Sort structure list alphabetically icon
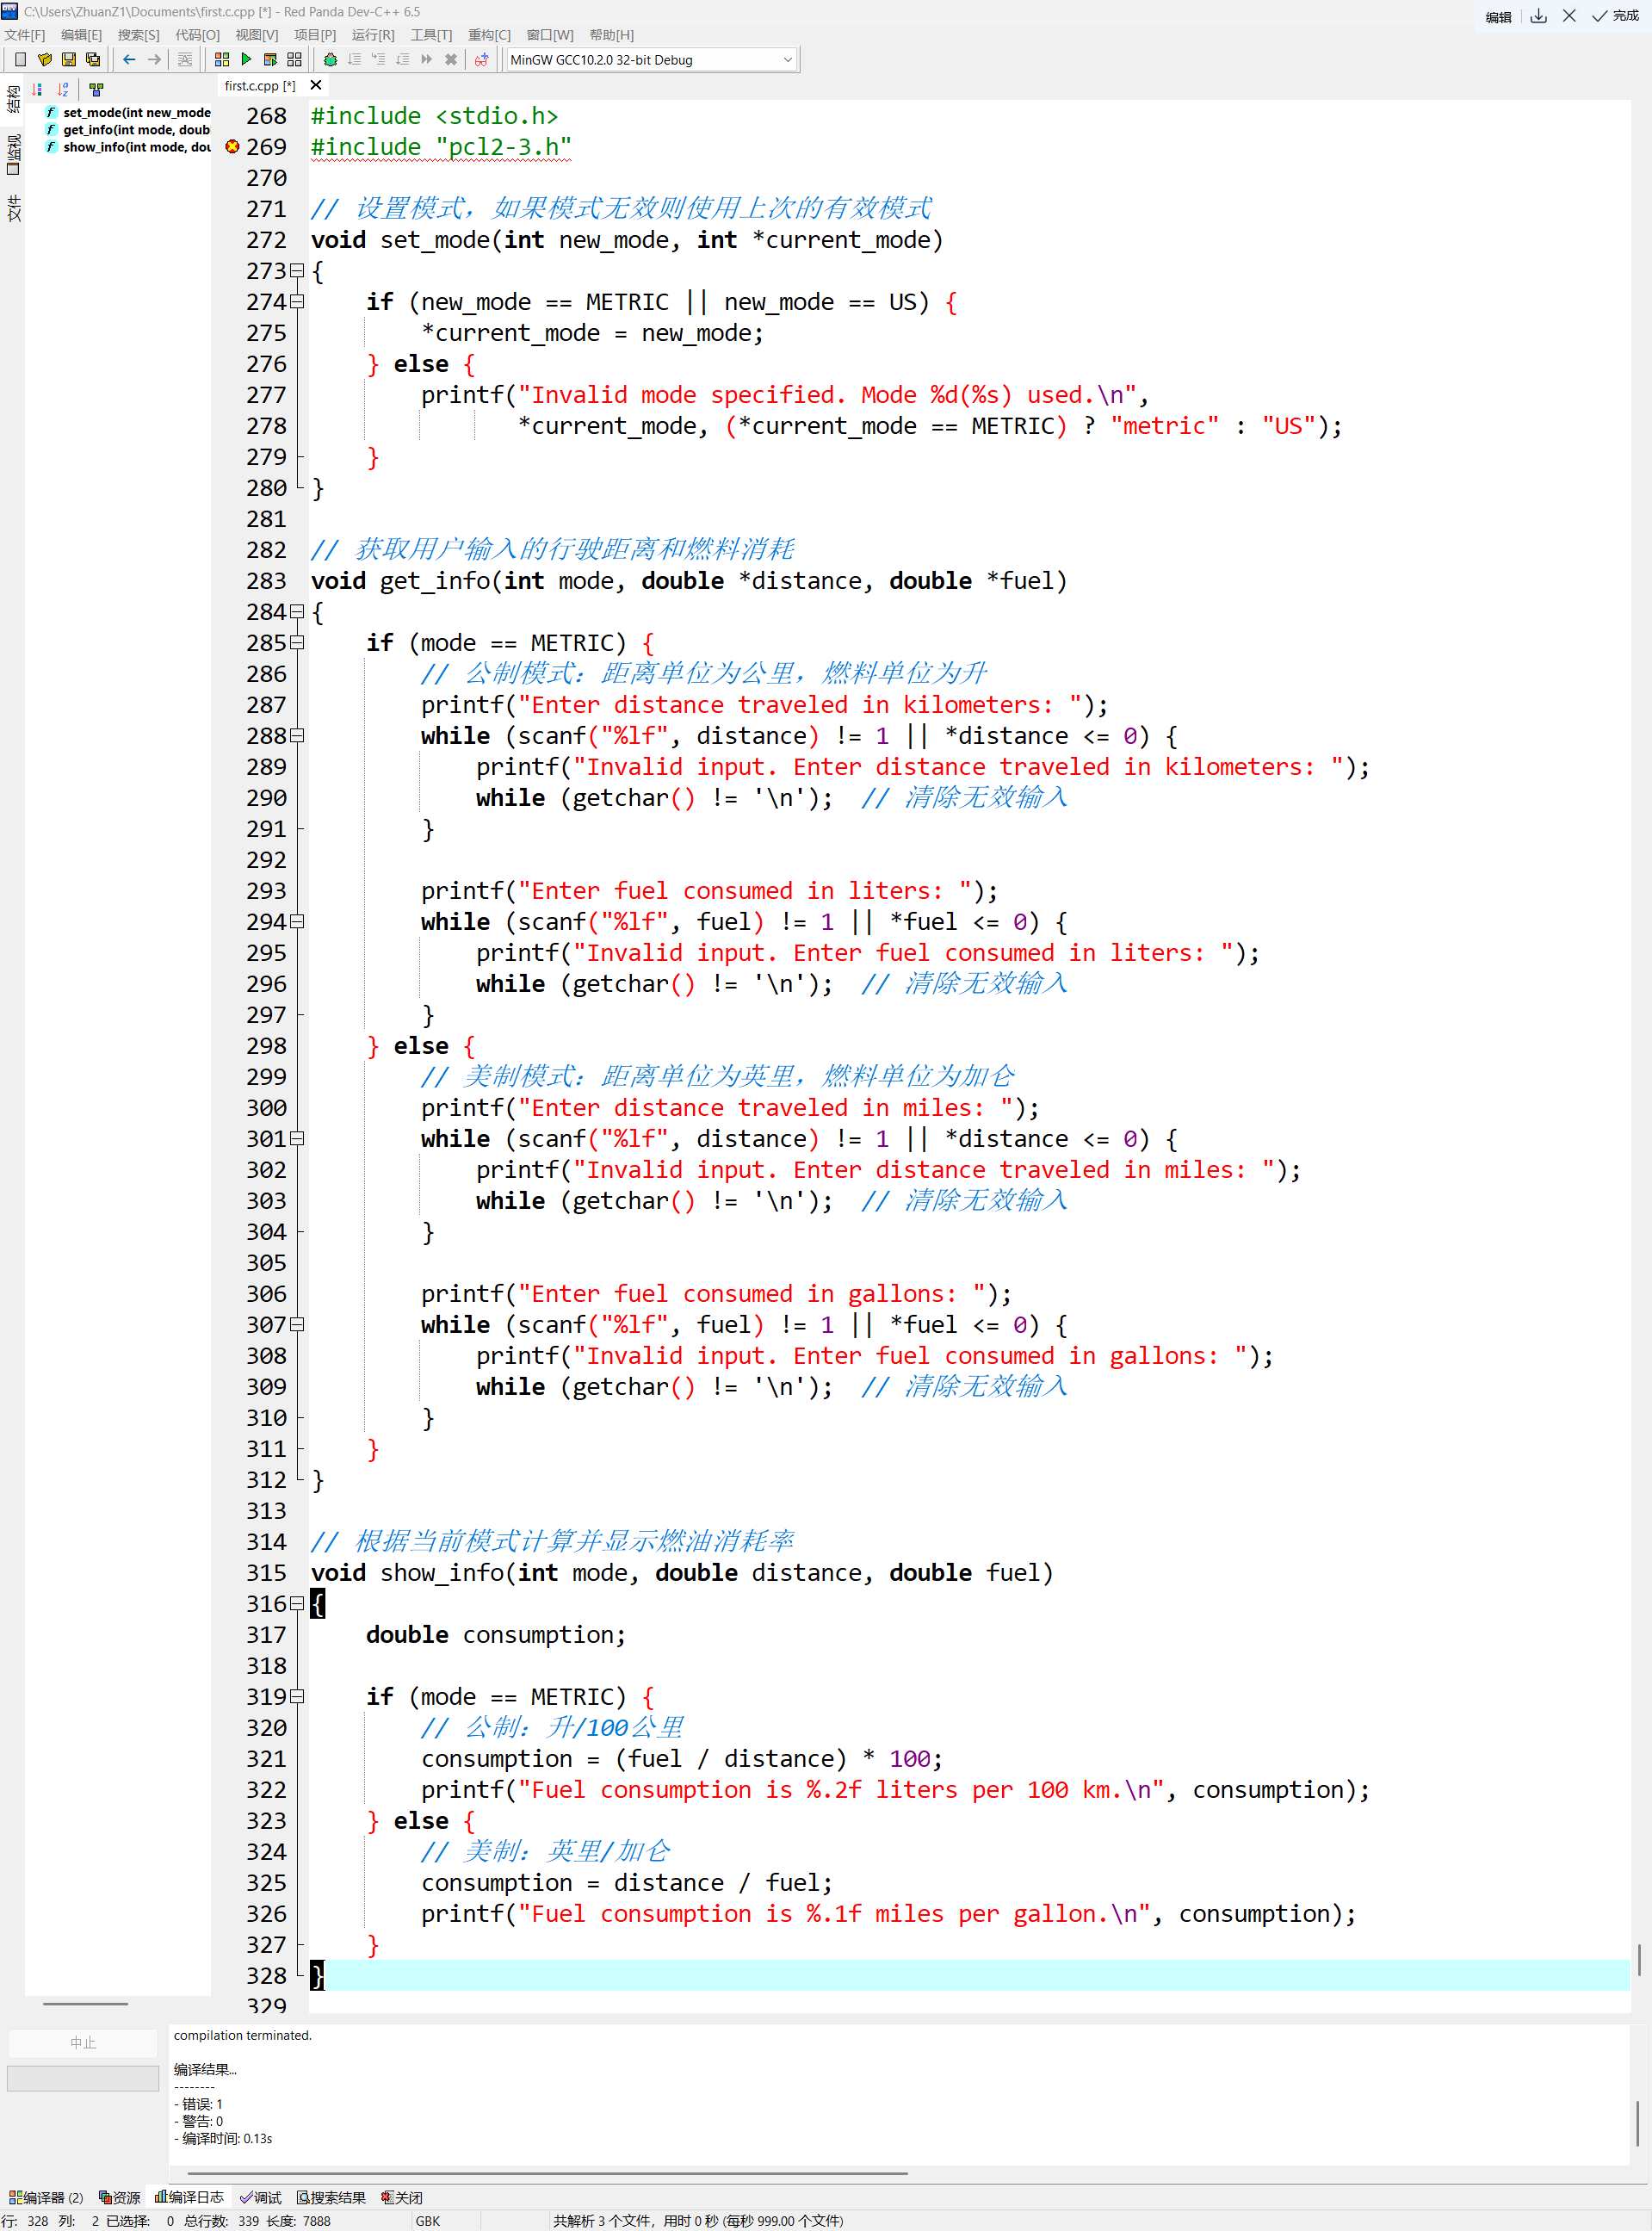This screenshot has width=1652, height=2231. pos(64,89)
